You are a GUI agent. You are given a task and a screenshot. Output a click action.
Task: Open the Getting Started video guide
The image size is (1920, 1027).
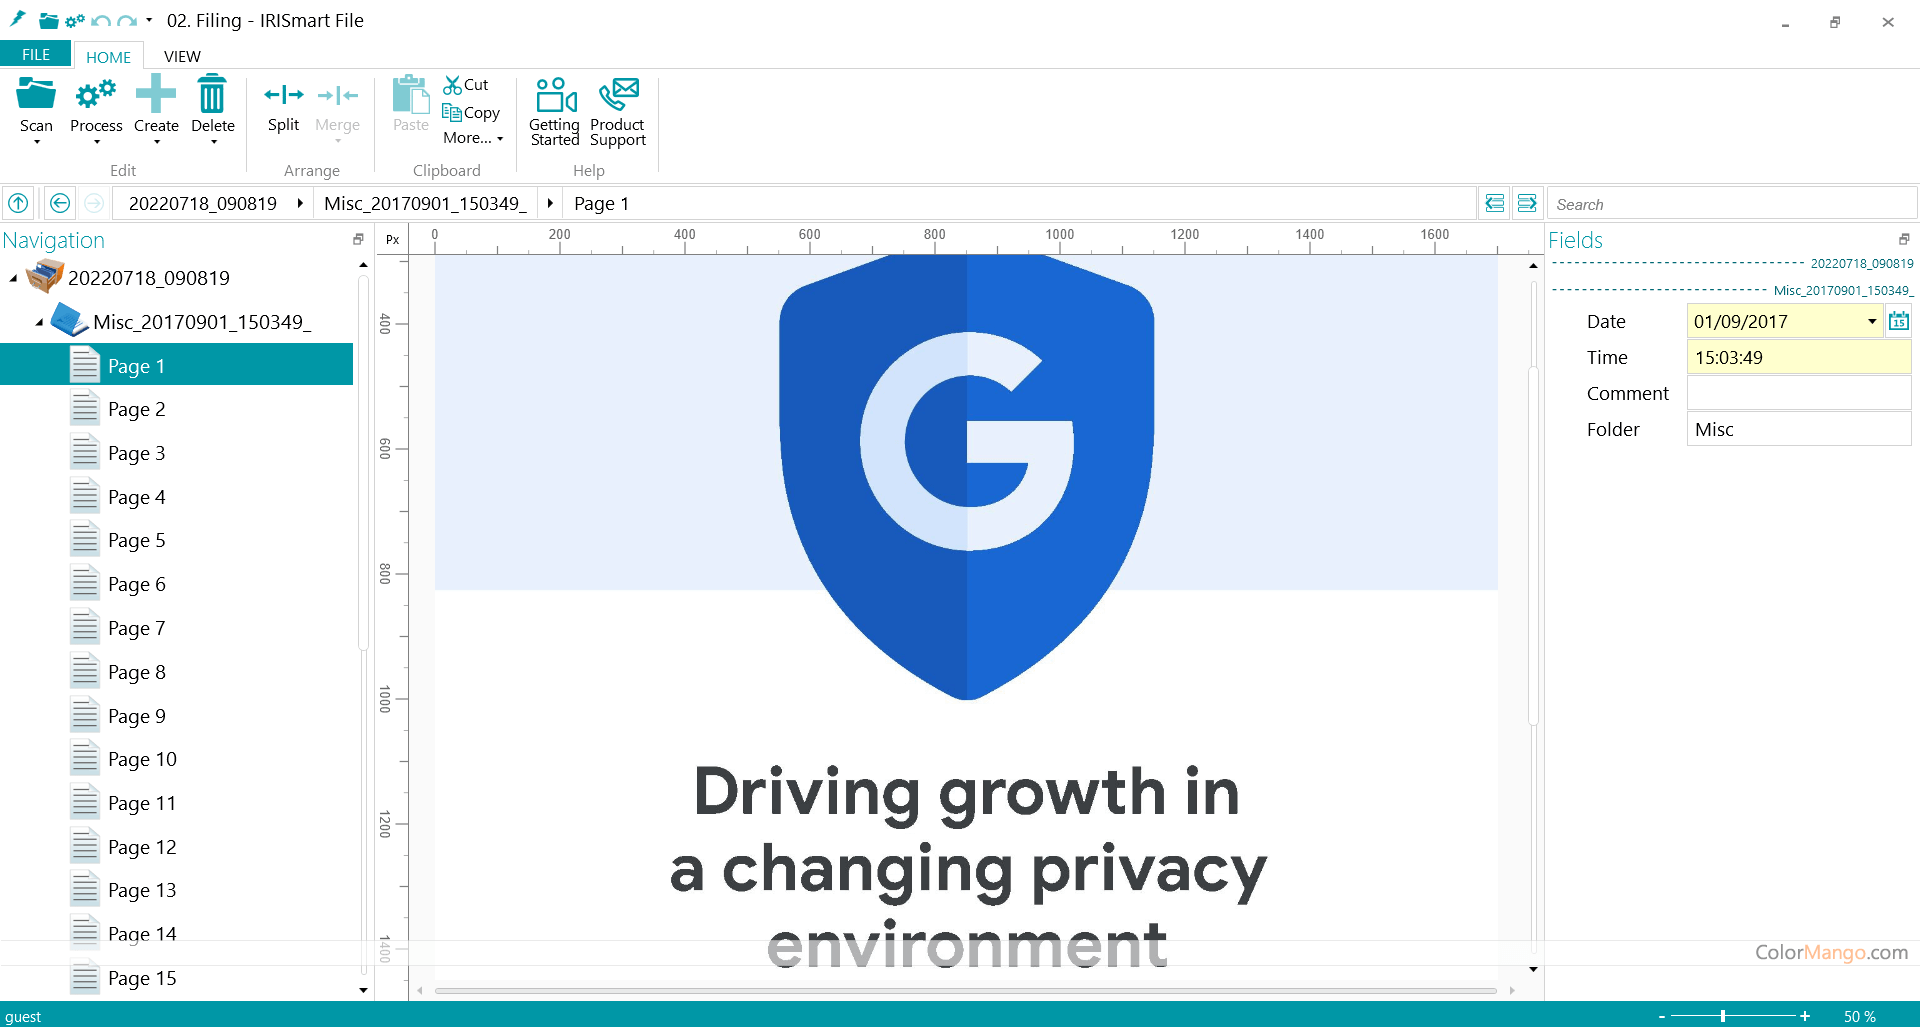(555, 96)
